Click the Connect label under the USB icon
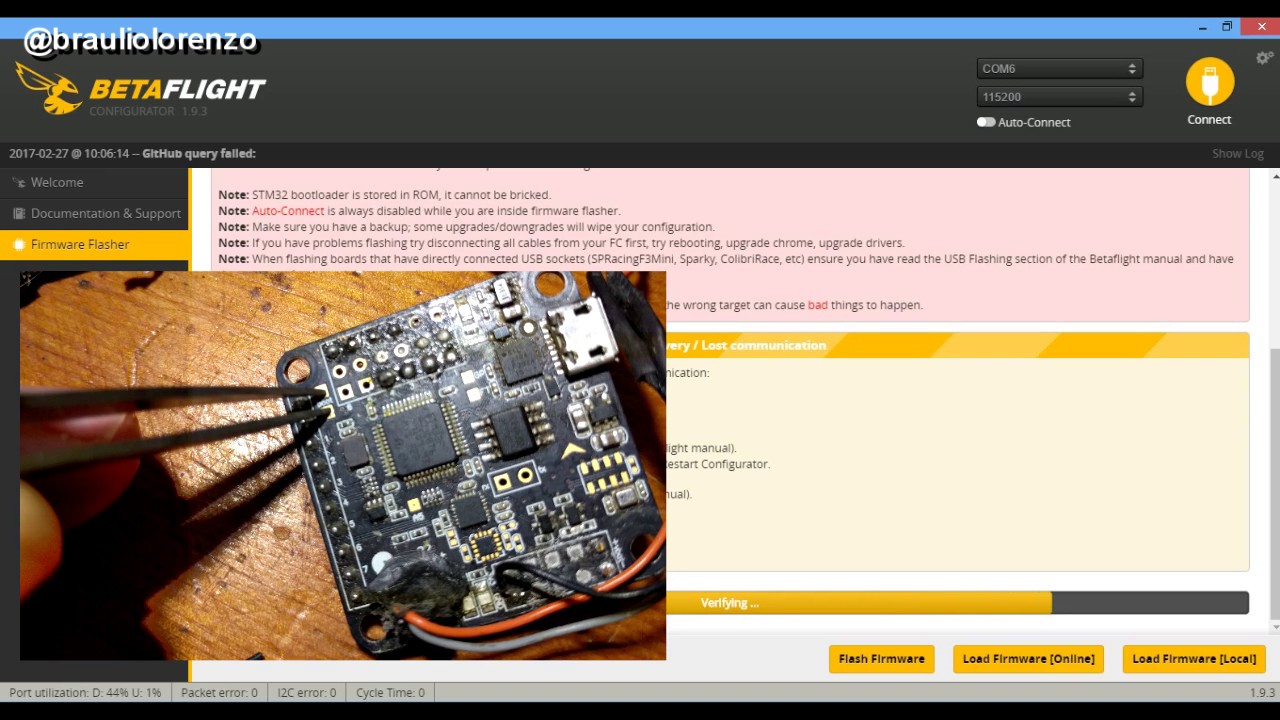 (1209, 120)
